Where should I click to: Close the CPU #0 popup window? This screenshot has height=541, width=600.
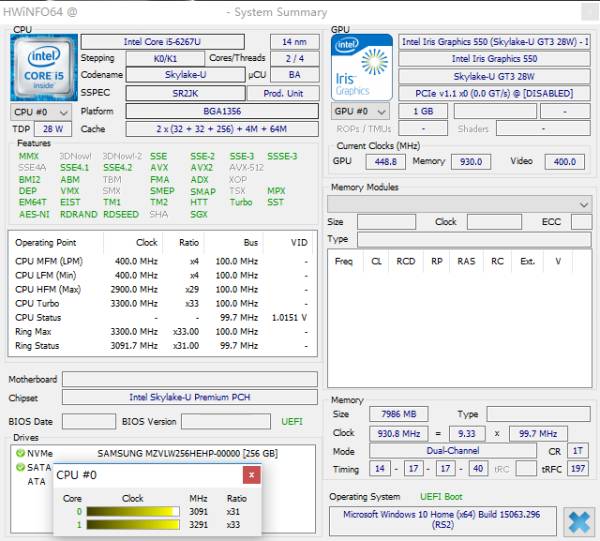pyautogui.click(x=252, y=476)
